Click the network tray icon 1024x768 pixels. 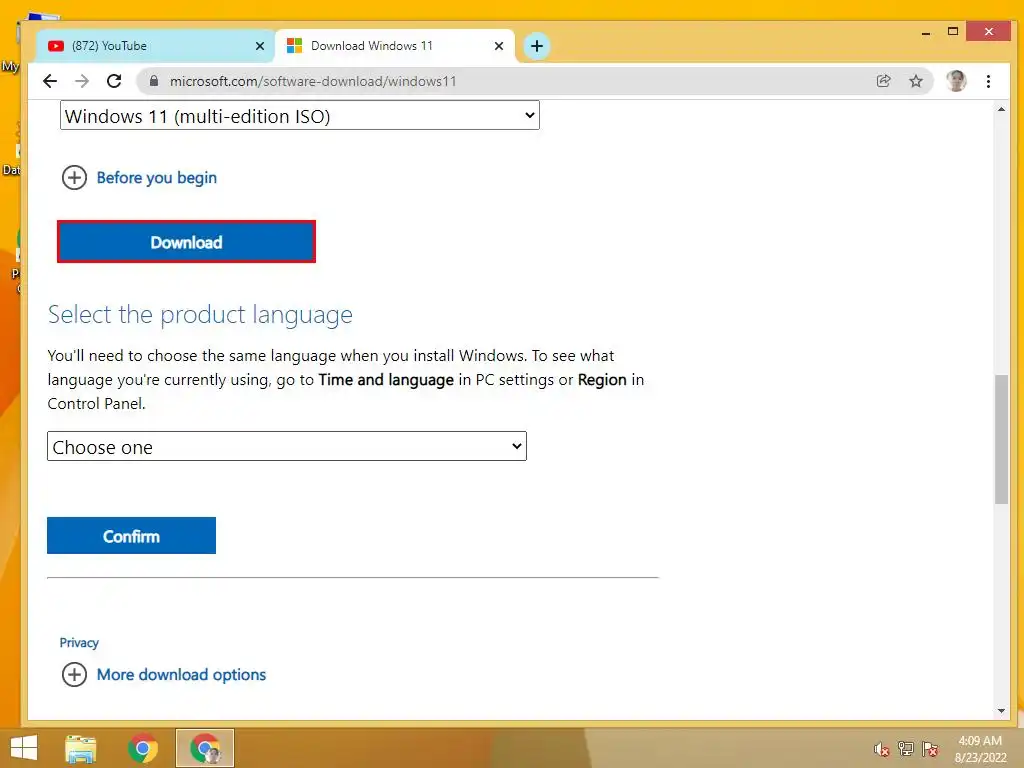[906, 749]
